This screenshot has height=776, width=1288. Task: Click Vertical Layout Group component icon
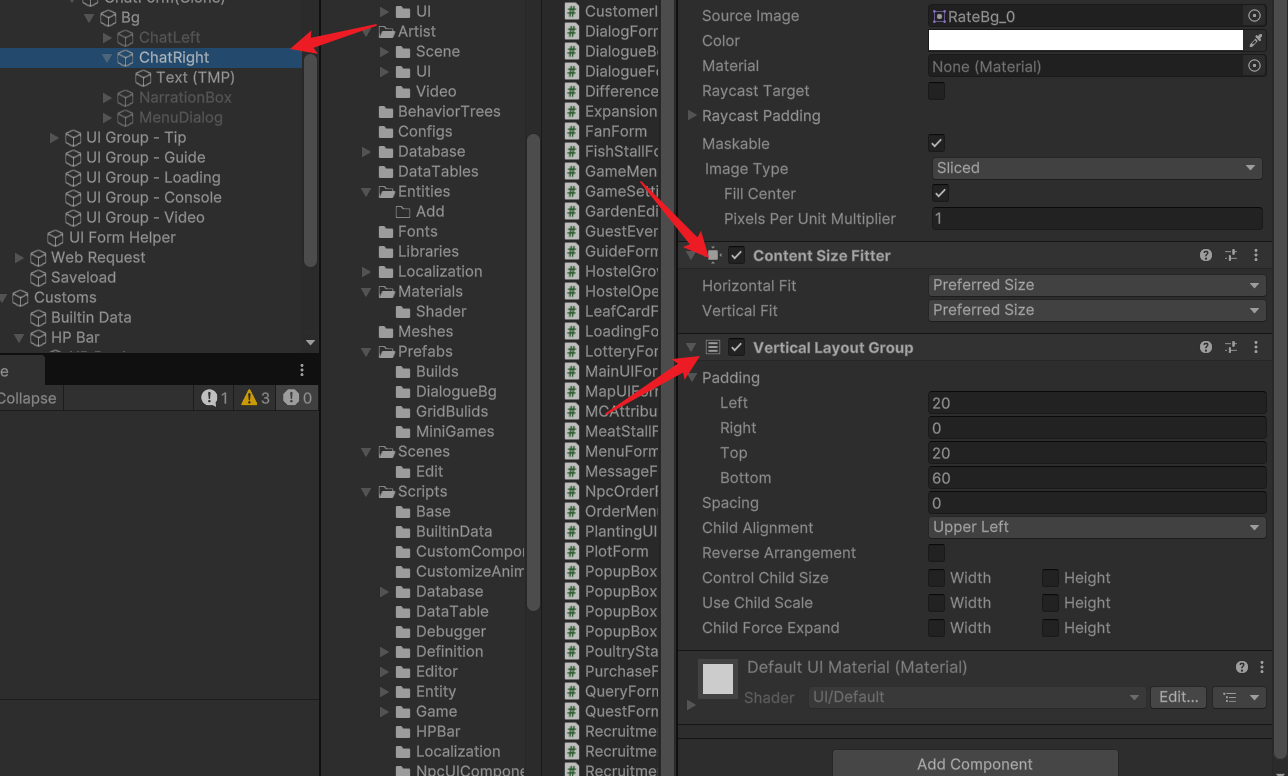[x=713, y=348]
